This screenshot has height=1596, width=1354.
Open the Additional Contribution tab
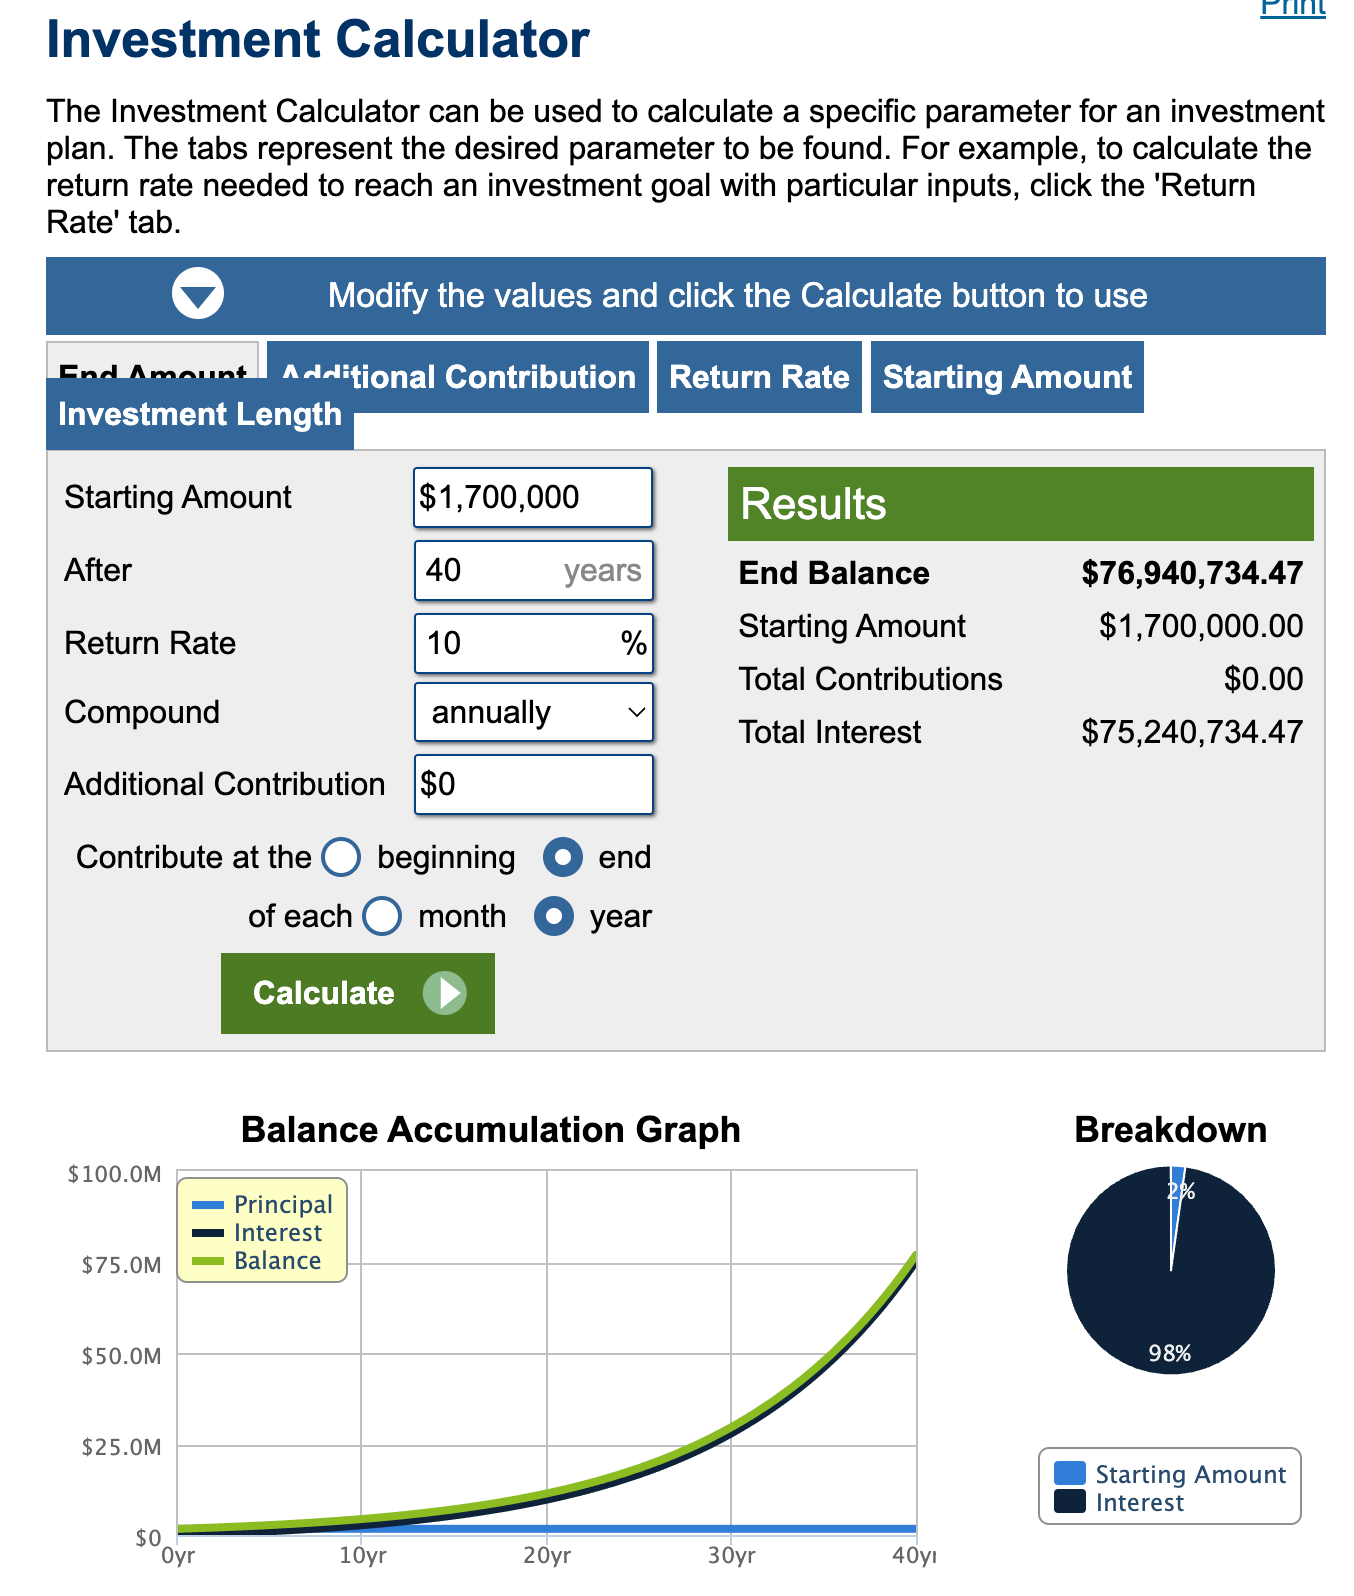tap(458, 377)
